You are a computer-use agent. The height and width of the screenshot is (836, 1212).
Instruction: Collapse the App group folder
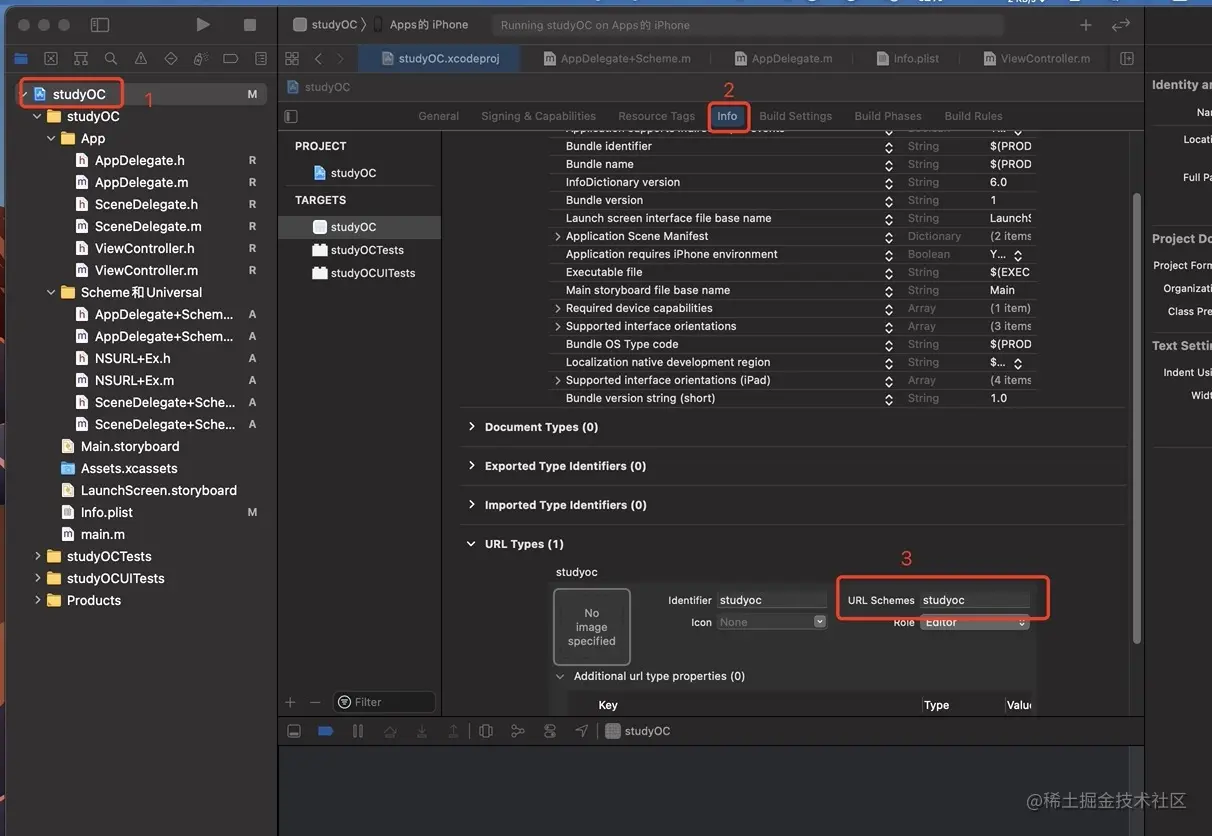point(52,138)
